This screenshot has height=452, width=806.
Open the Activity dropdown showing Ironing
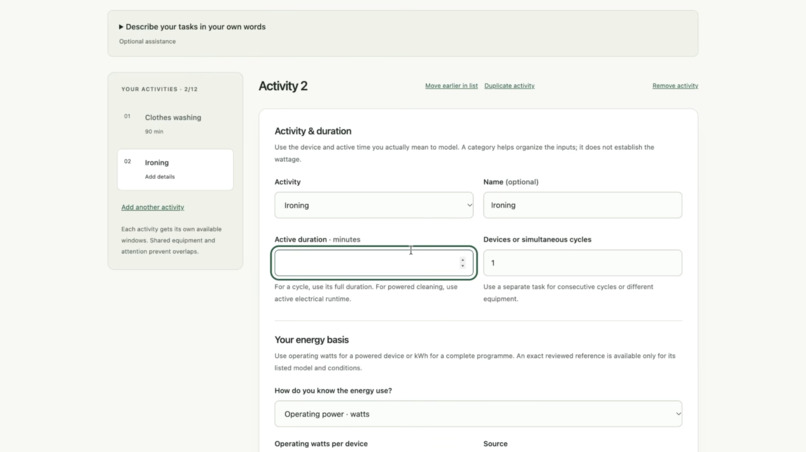(374, 205)
